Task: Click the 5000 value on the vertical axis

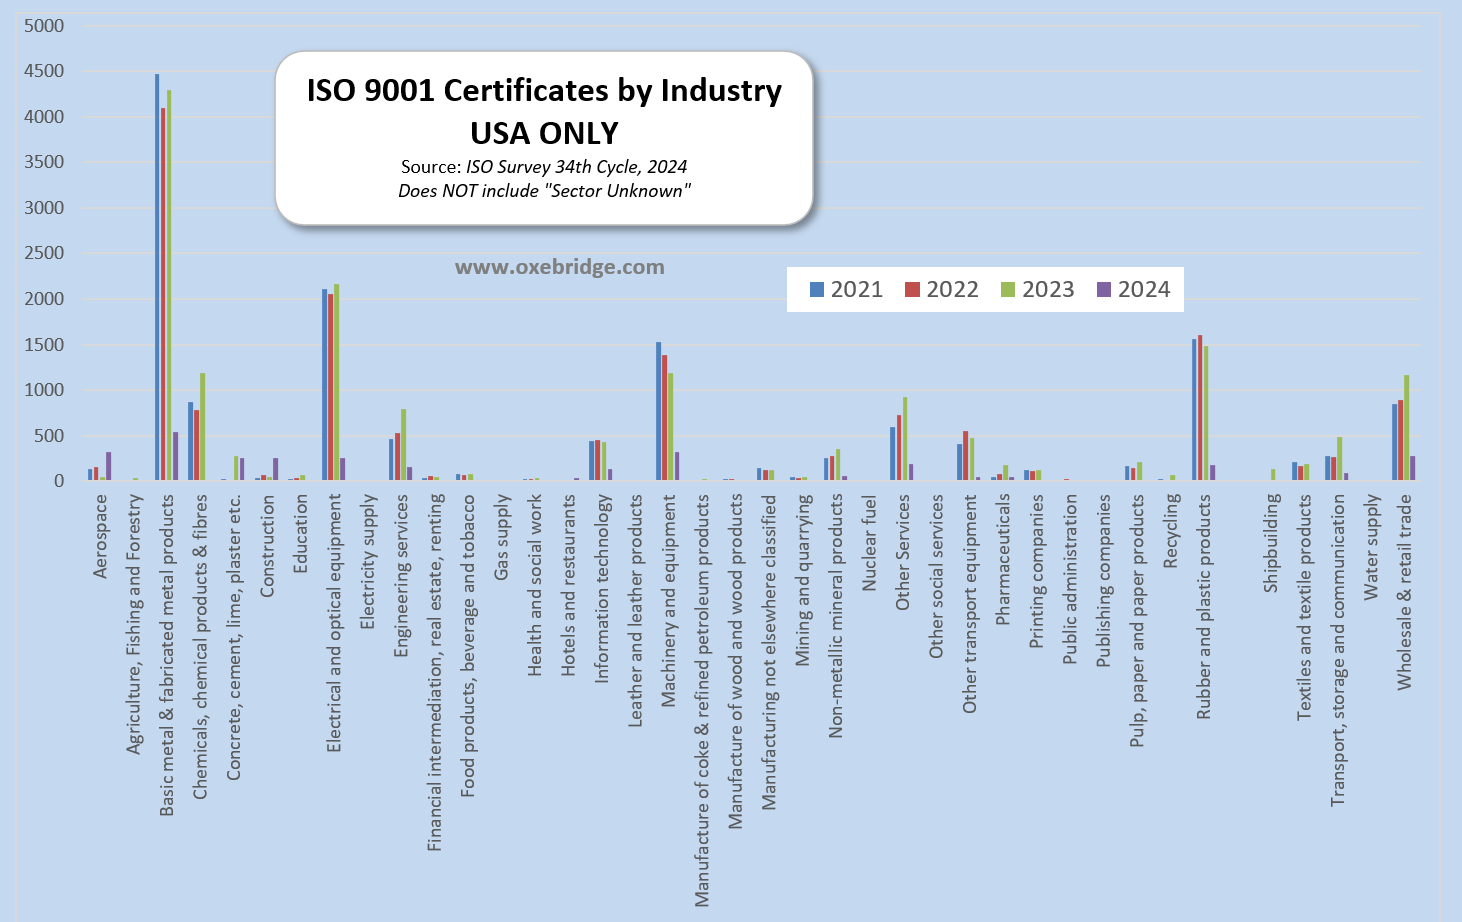Action: pos(44,26)
